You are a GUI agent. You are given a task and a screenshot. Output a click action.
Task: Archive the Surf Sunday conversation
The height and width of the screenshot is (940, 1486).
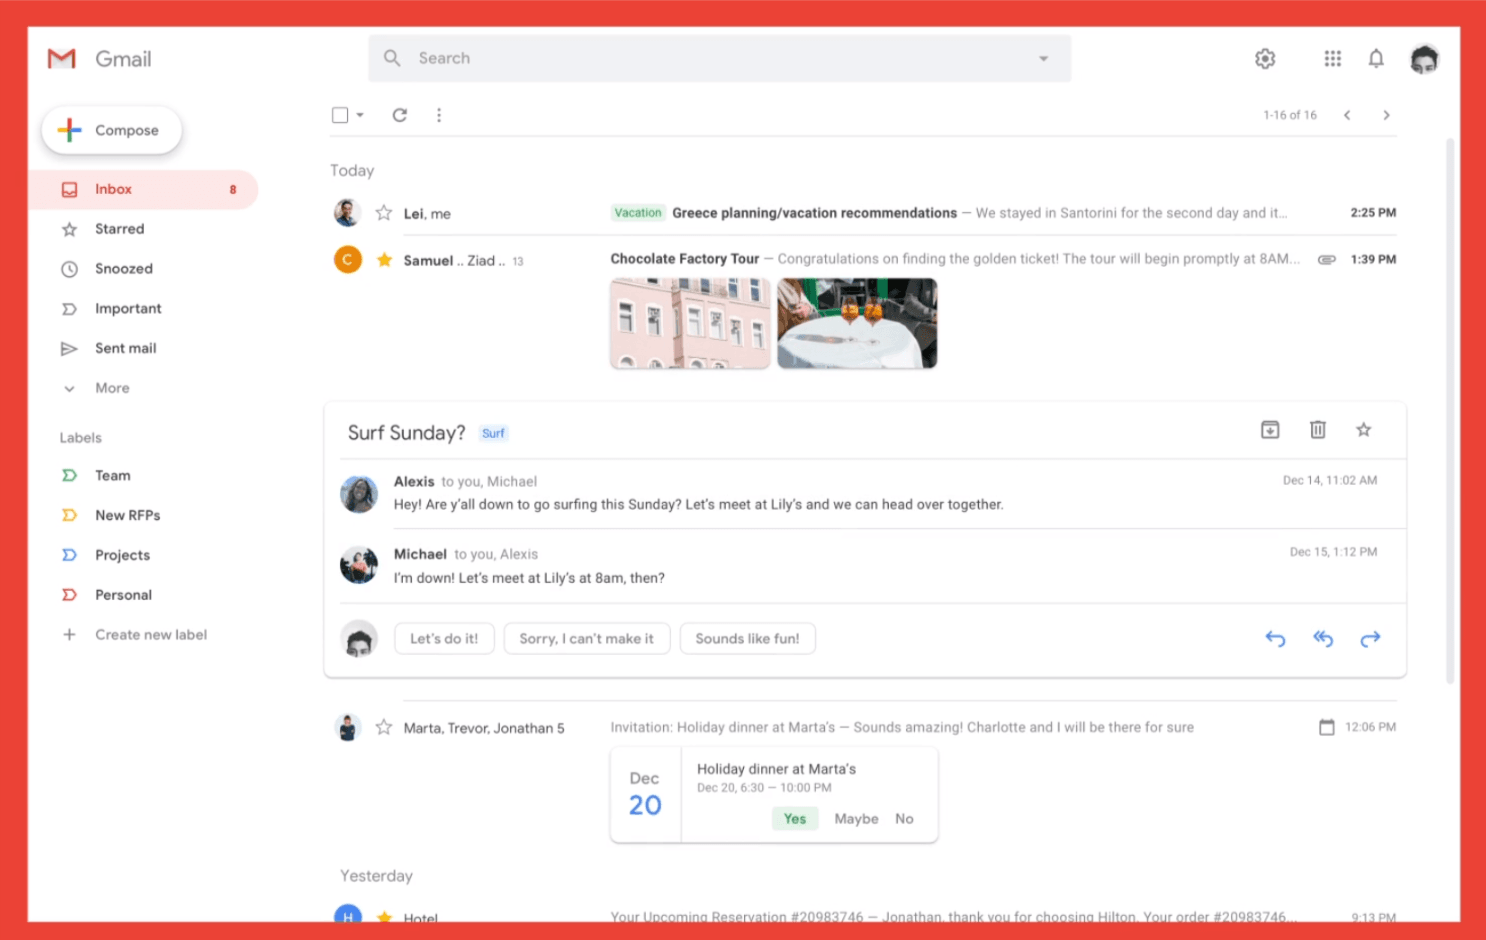click(1270, 430)
